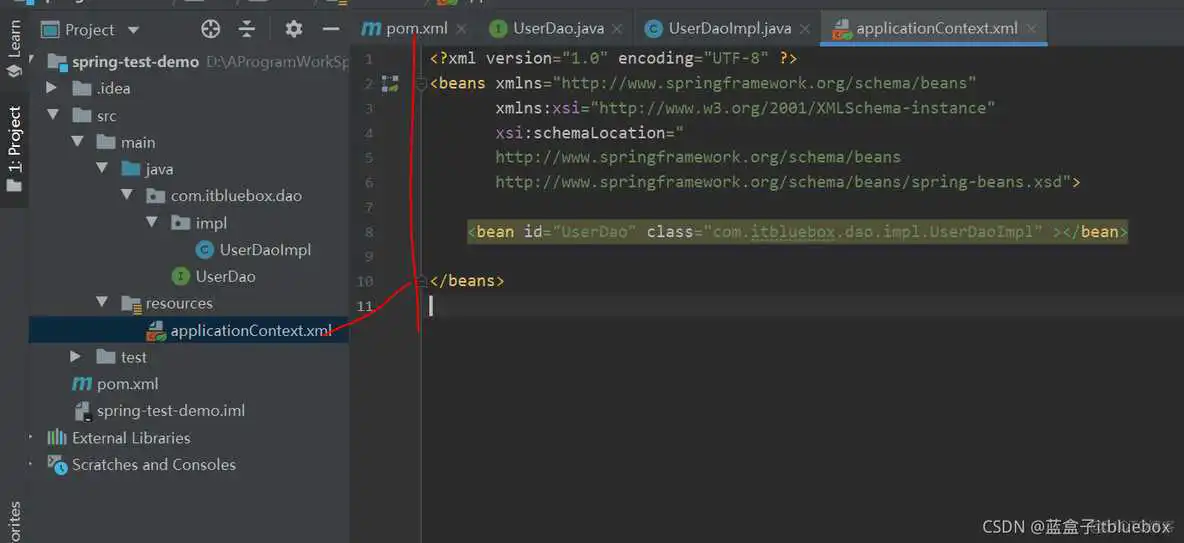Open pom.xml in project tree
Screen dimensions: 1184x543
[x=128, y=384]
